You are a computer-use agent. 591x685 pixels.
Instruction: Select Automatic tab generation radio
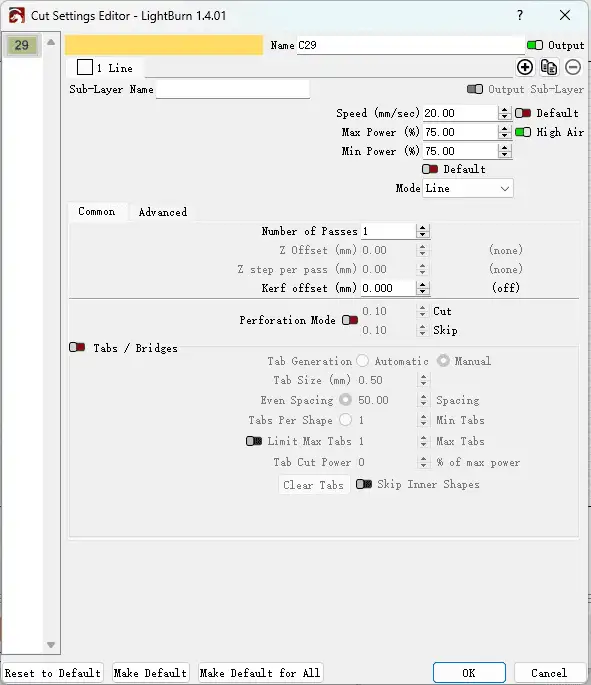(x=362, y=361)
